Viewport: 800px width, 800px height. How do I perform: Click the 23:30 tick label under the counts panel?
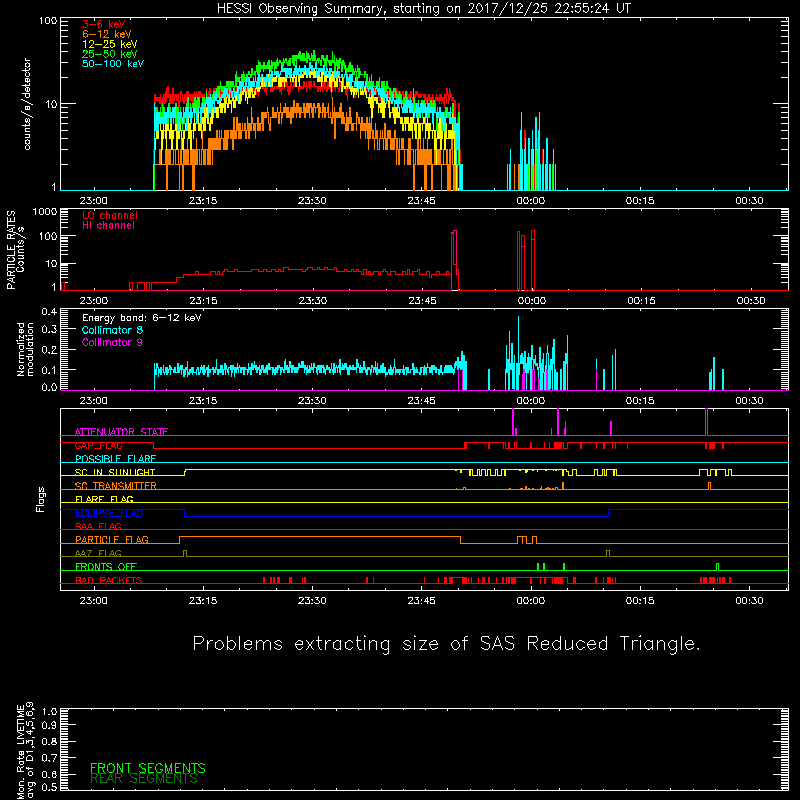pos(312,201)
